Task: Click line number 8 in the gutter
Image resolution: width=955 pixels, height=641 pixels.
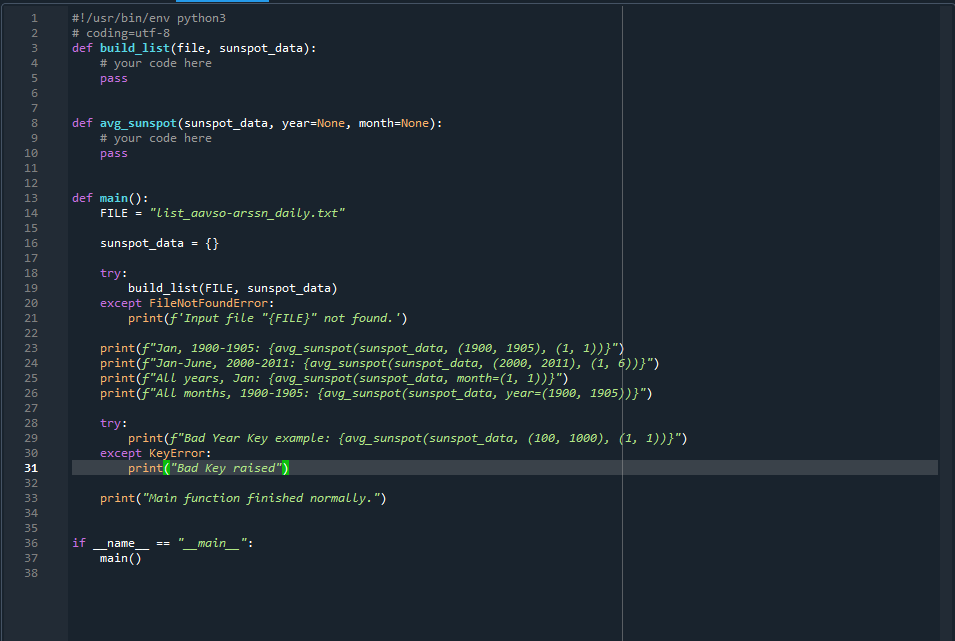Action: point(34,123)
